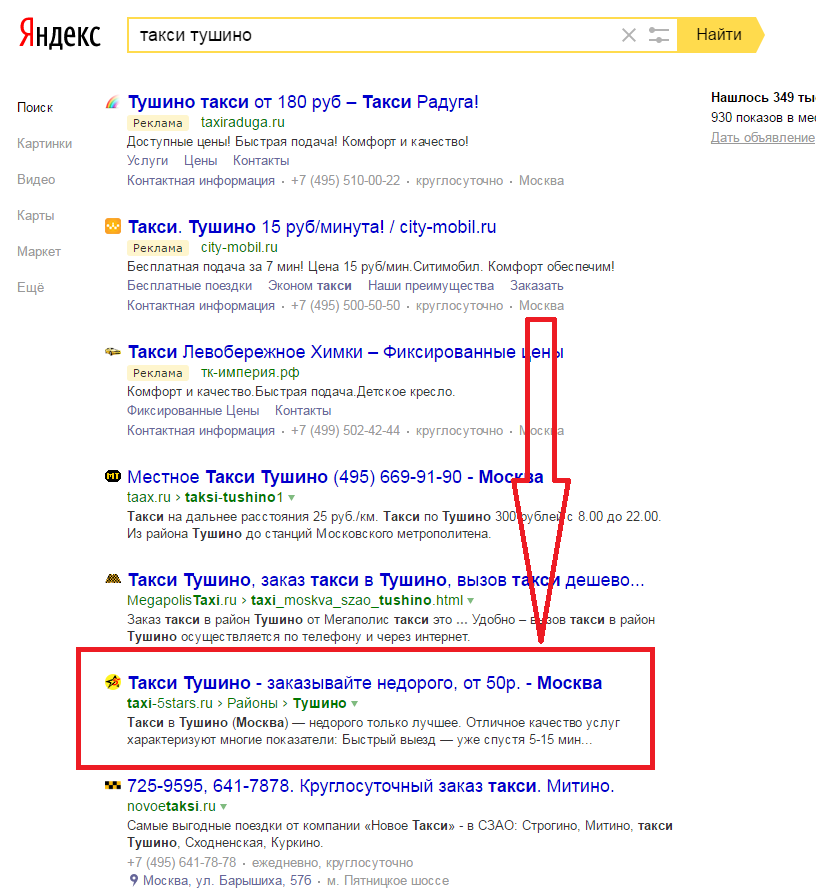This screenshot has height=894, width=816.
Task: Expand taxi-5stars.ru result dropdown arrow
Action: point(354,704)
